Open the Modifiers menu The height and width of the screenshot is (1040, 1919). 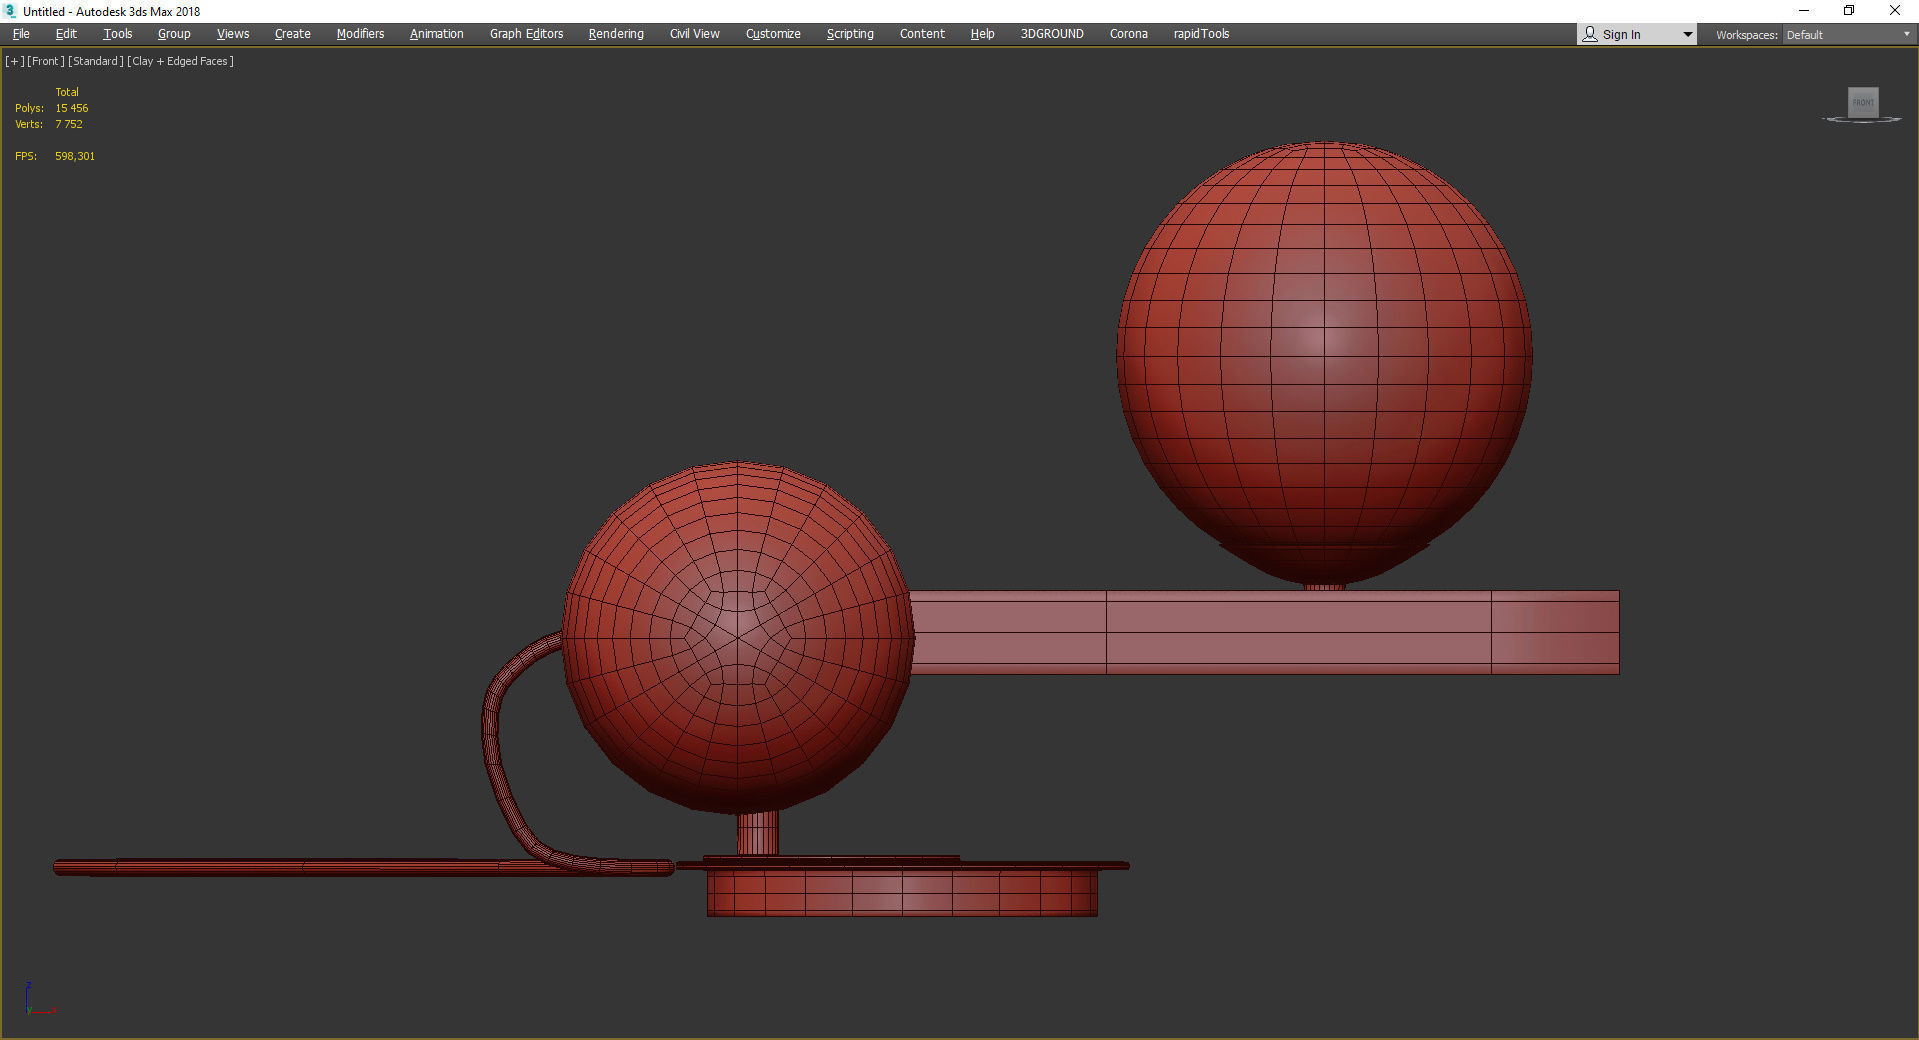pos(360,34)
